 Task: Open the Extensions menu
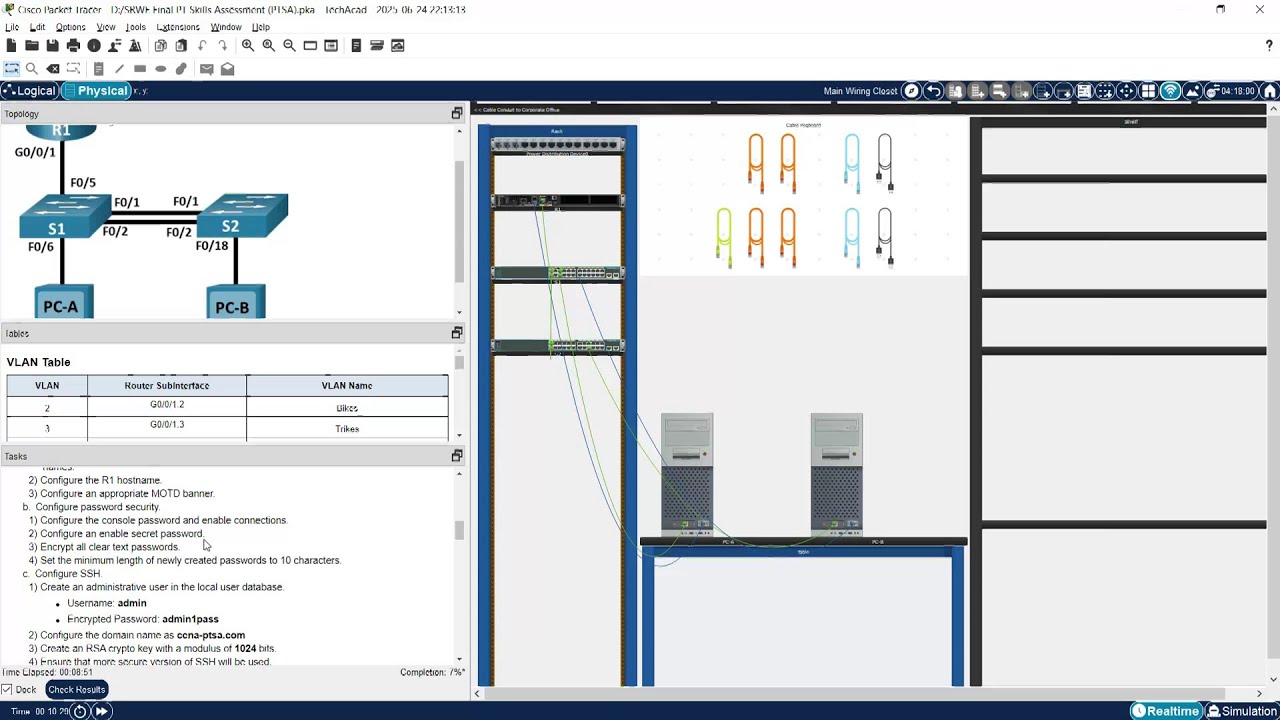coord(178,27)
